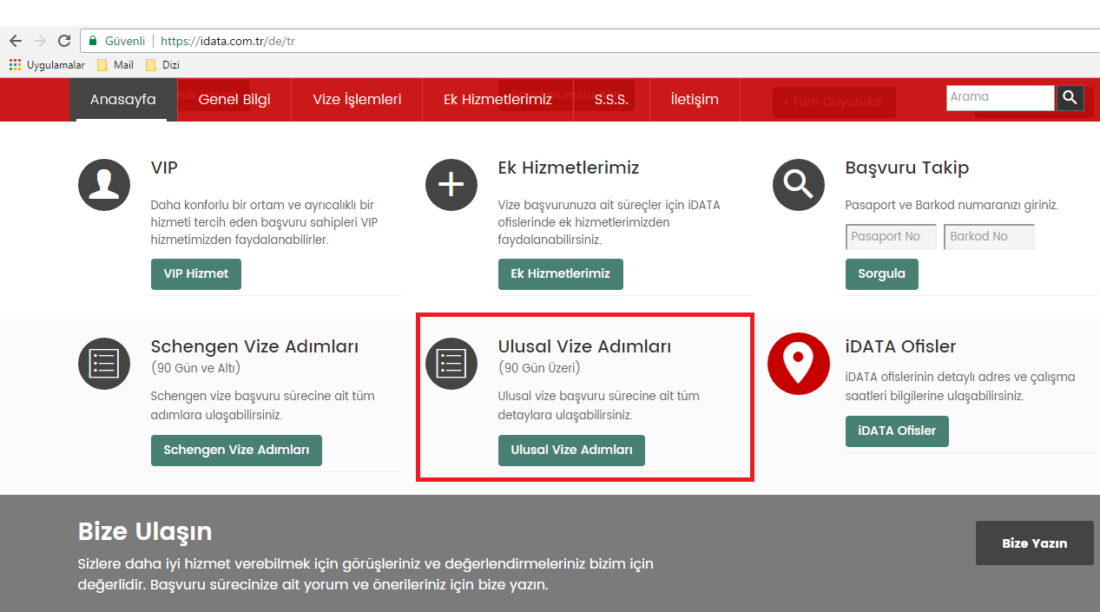
Task: Select the Anasayfa navigation tab
Action: (x=123, y=99)
